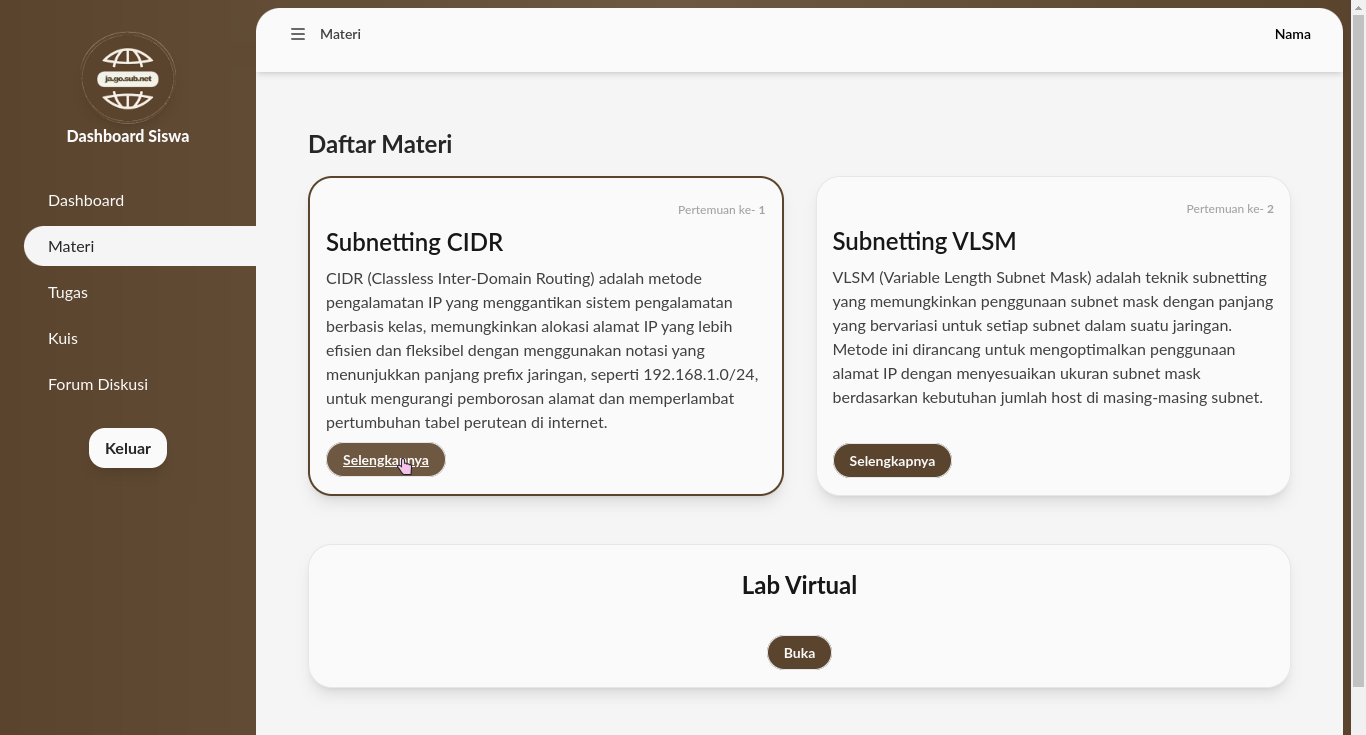Viewport: 1366px width, 735px height.
Task: Navigate to Forum Diskusi
Action: click(x=98, y=384)
